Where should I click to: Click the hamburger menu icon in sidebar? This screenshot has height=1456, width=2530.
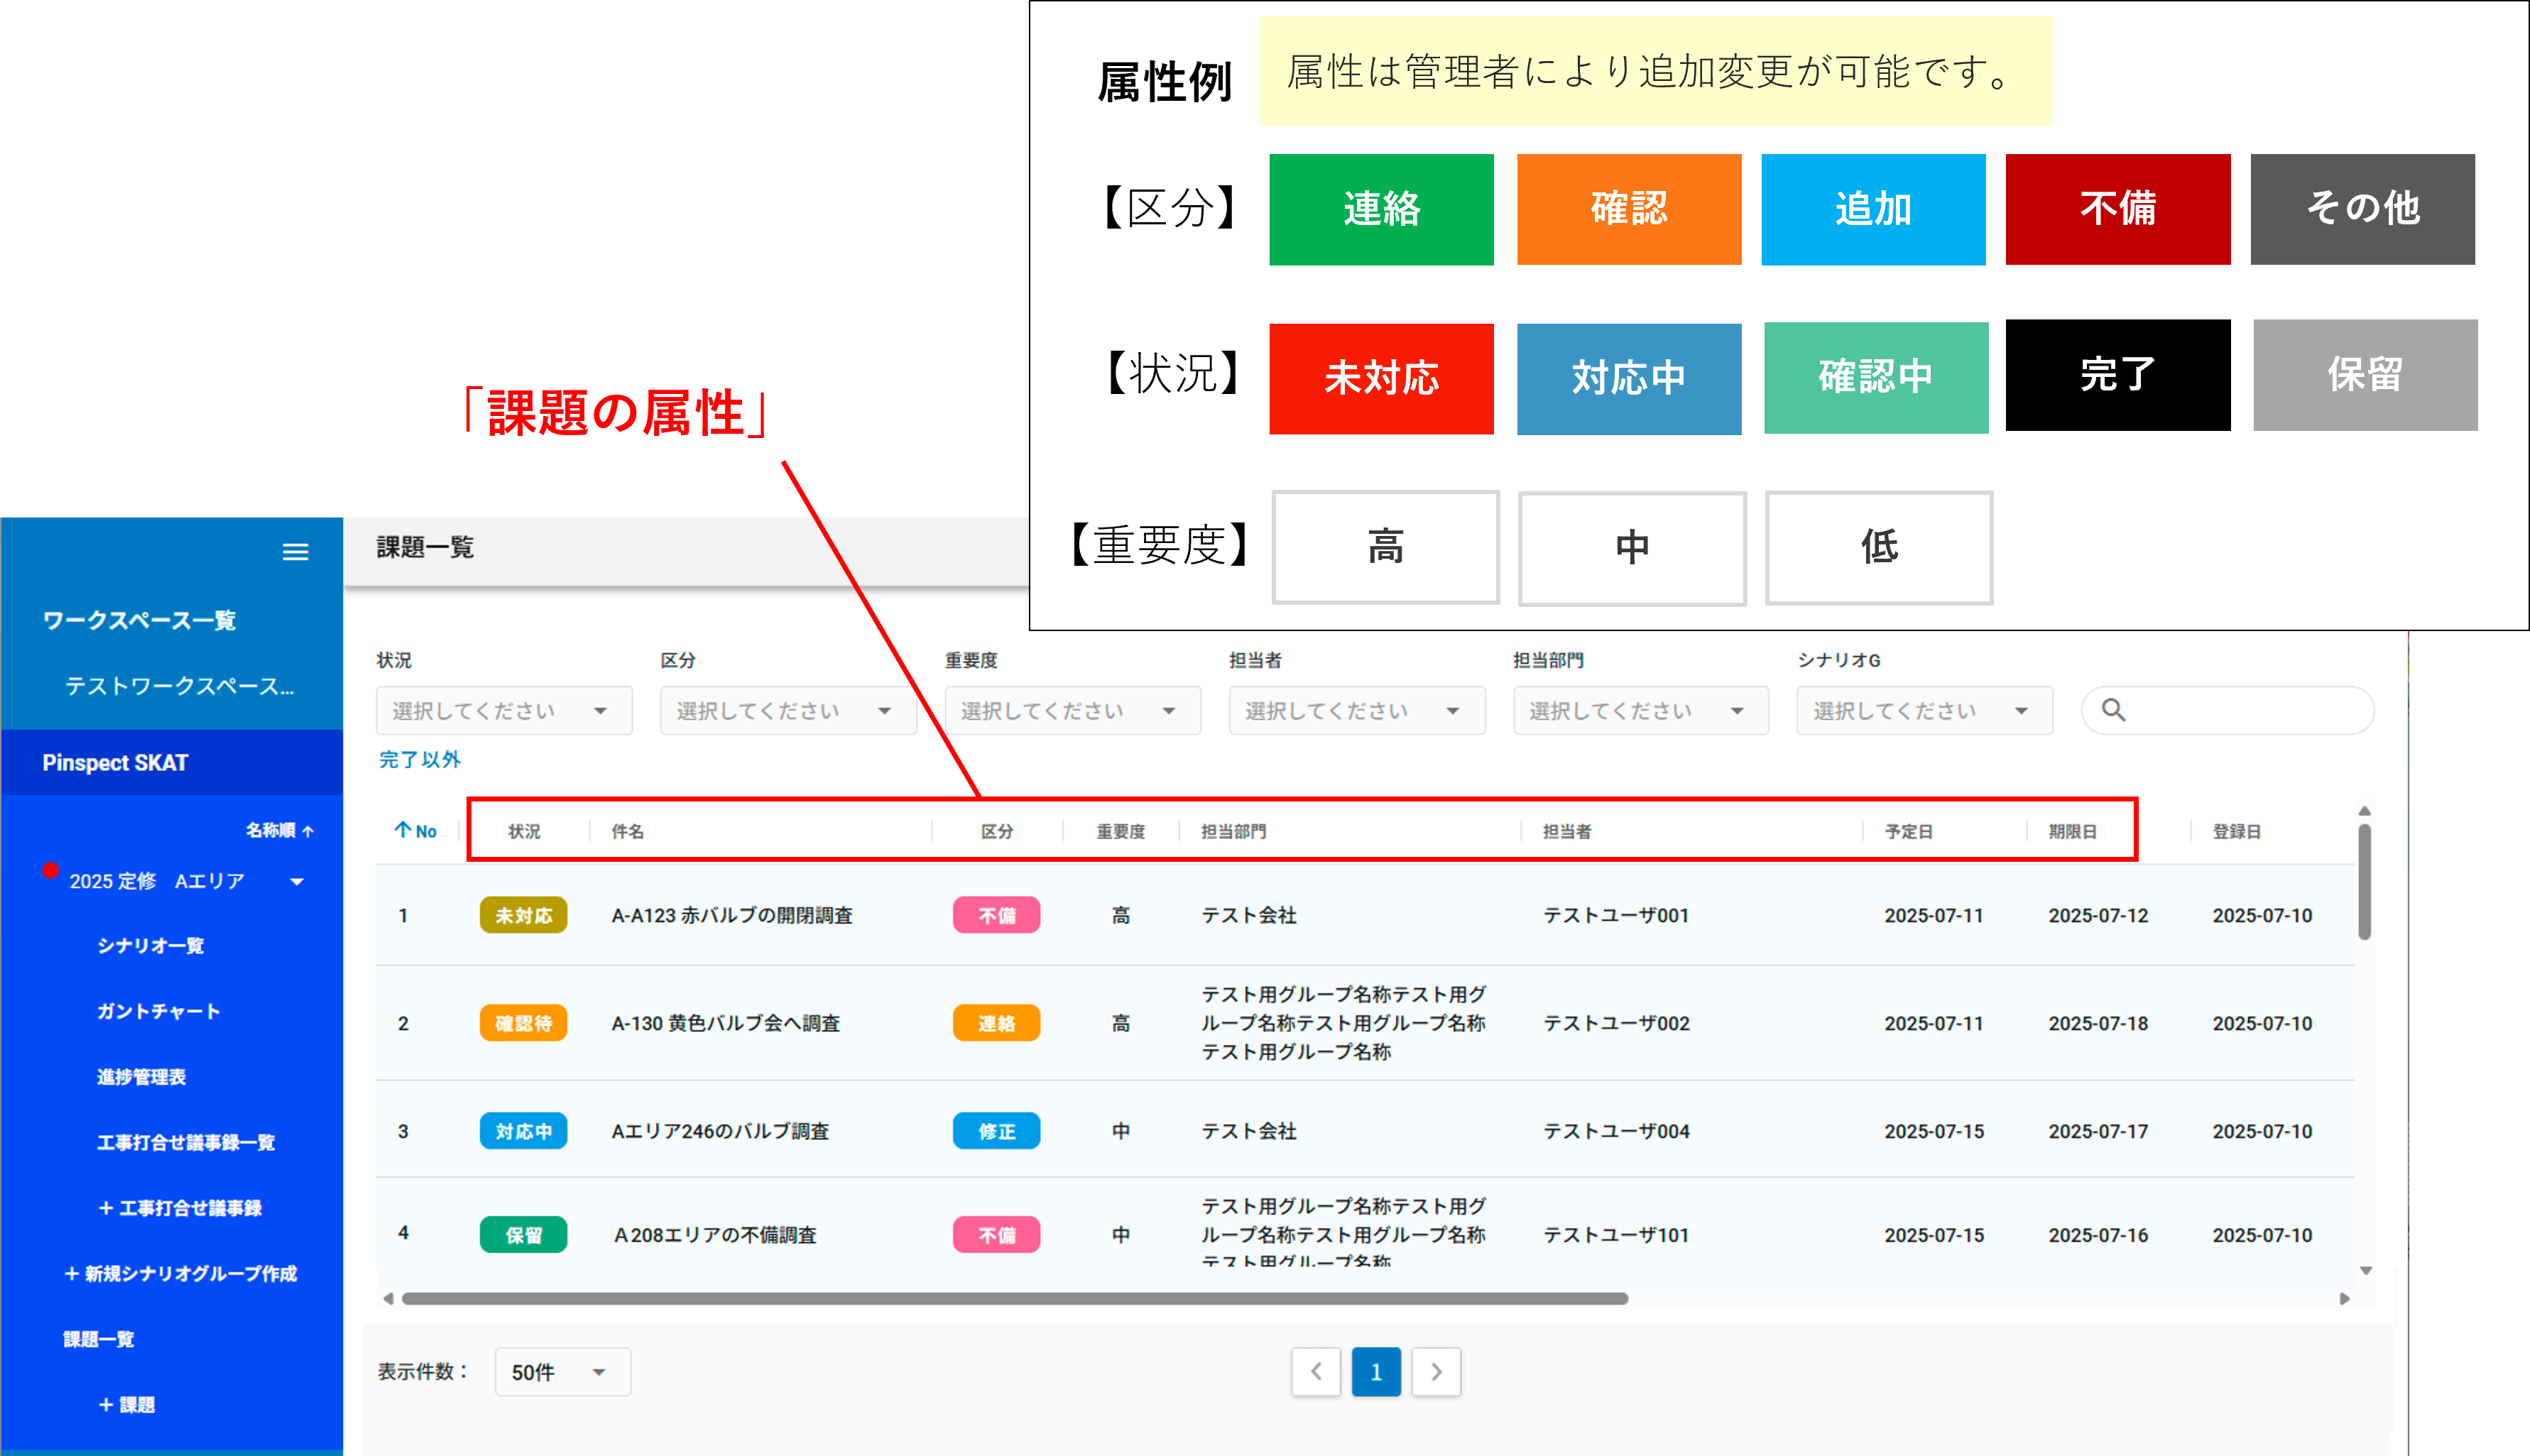(x=295, y=552)
